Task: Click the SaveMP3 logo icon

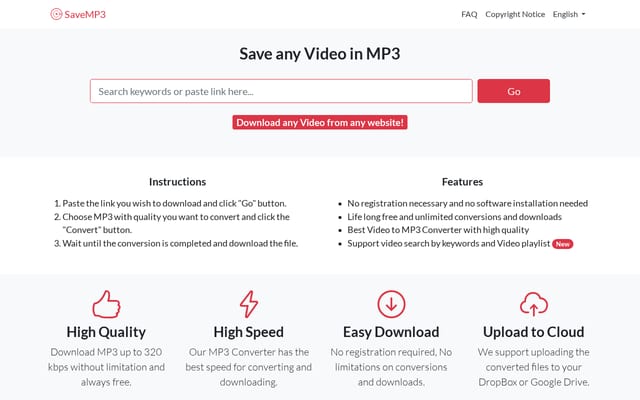Action: [x=56, y=14]
